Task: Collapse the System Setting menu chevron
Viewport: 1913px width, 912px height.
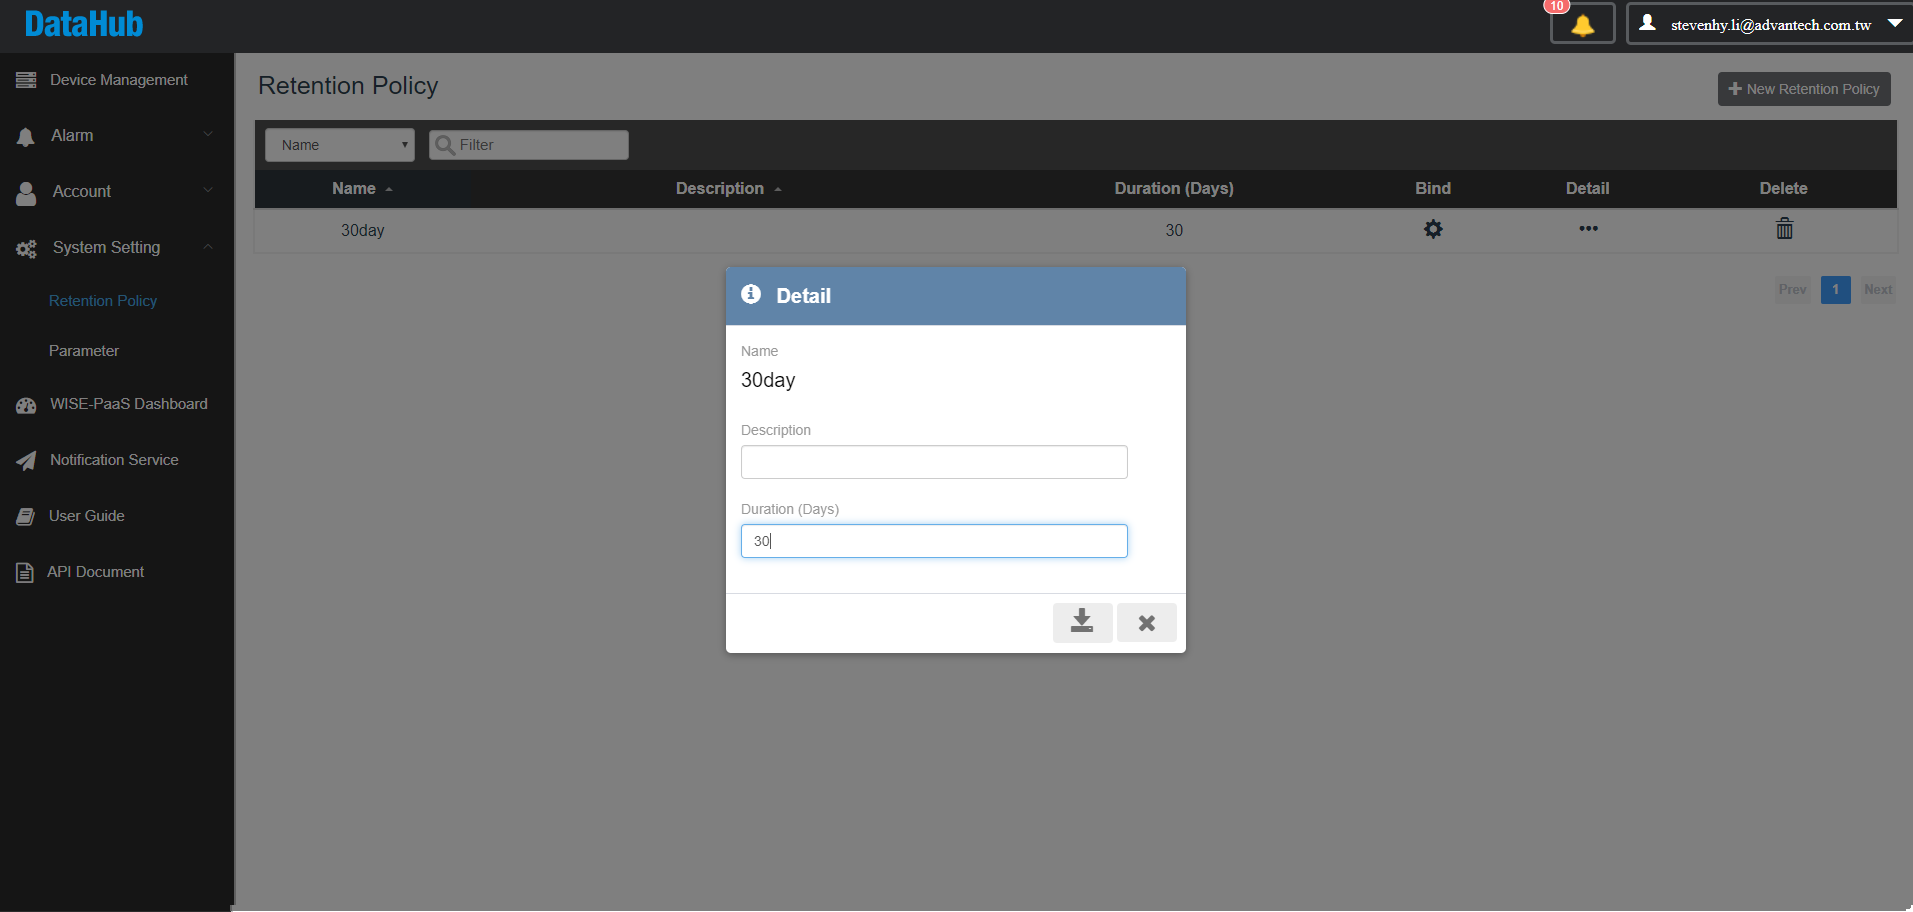Action: (x=208, y=246)
